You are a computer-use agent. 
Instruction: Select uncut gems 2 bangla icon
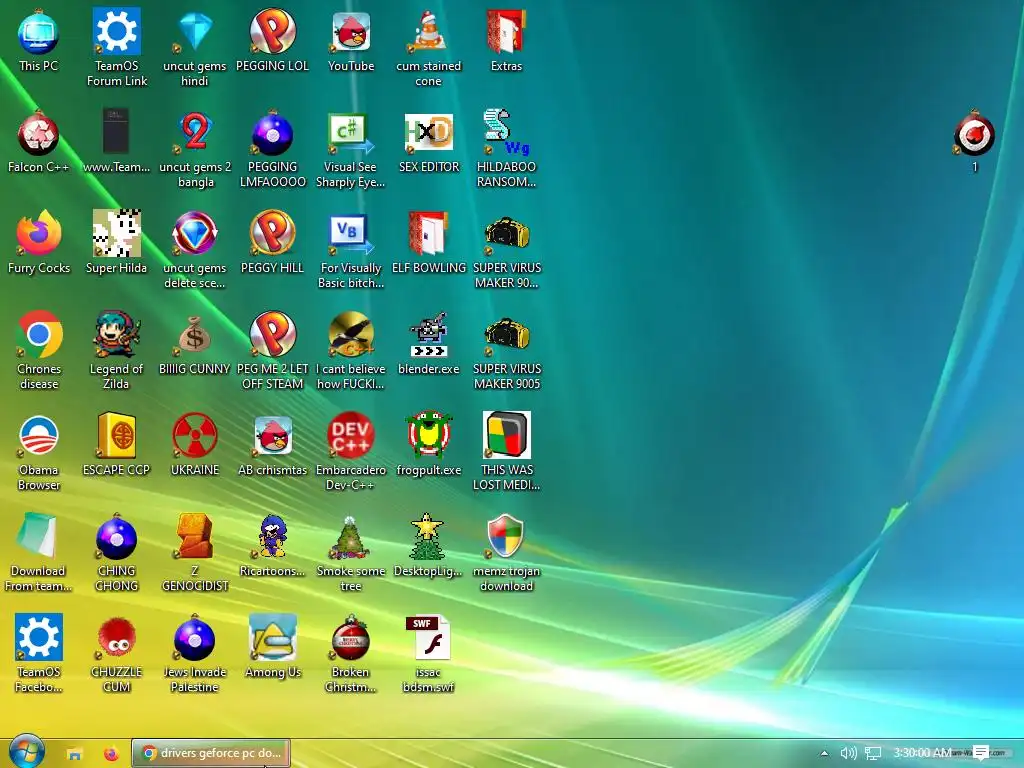tap(195, 133)
